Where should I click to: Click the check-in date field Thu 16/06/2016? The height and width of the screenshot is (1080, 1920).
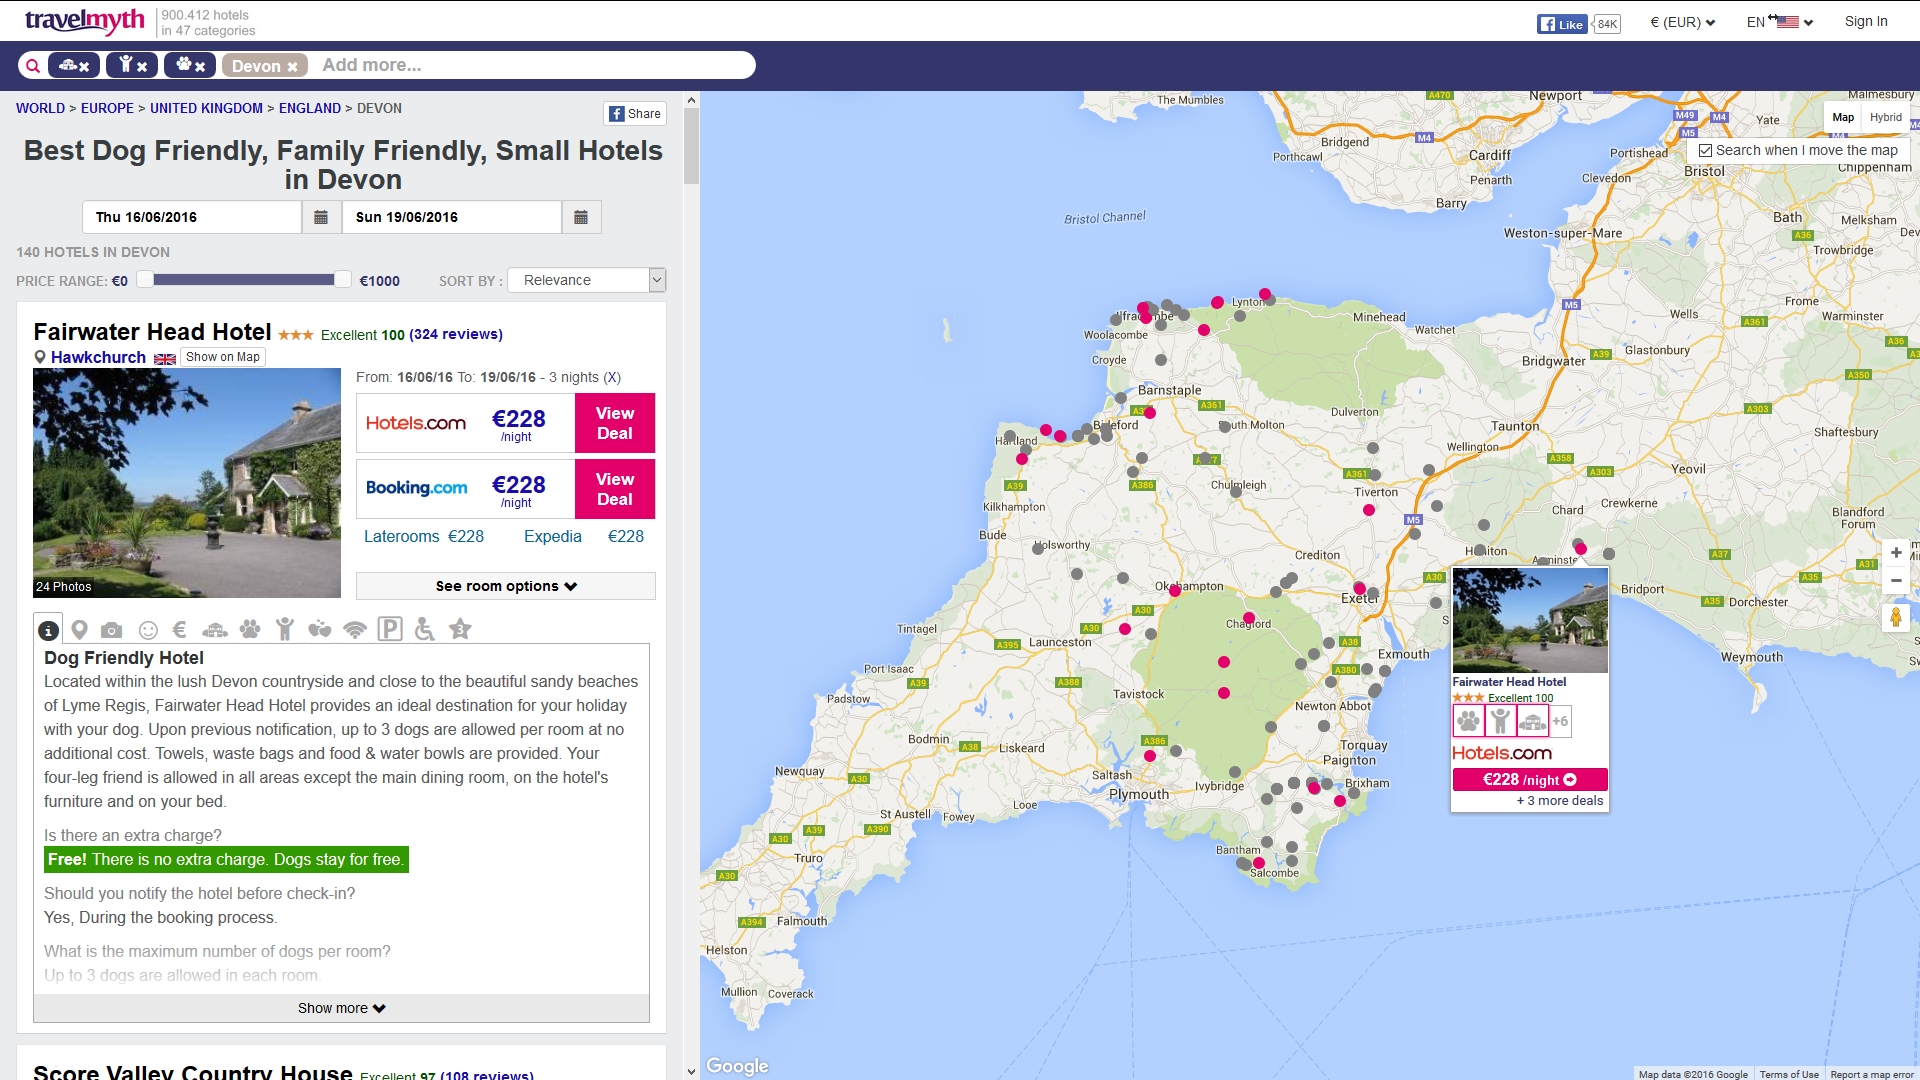[x=192, y=217]
